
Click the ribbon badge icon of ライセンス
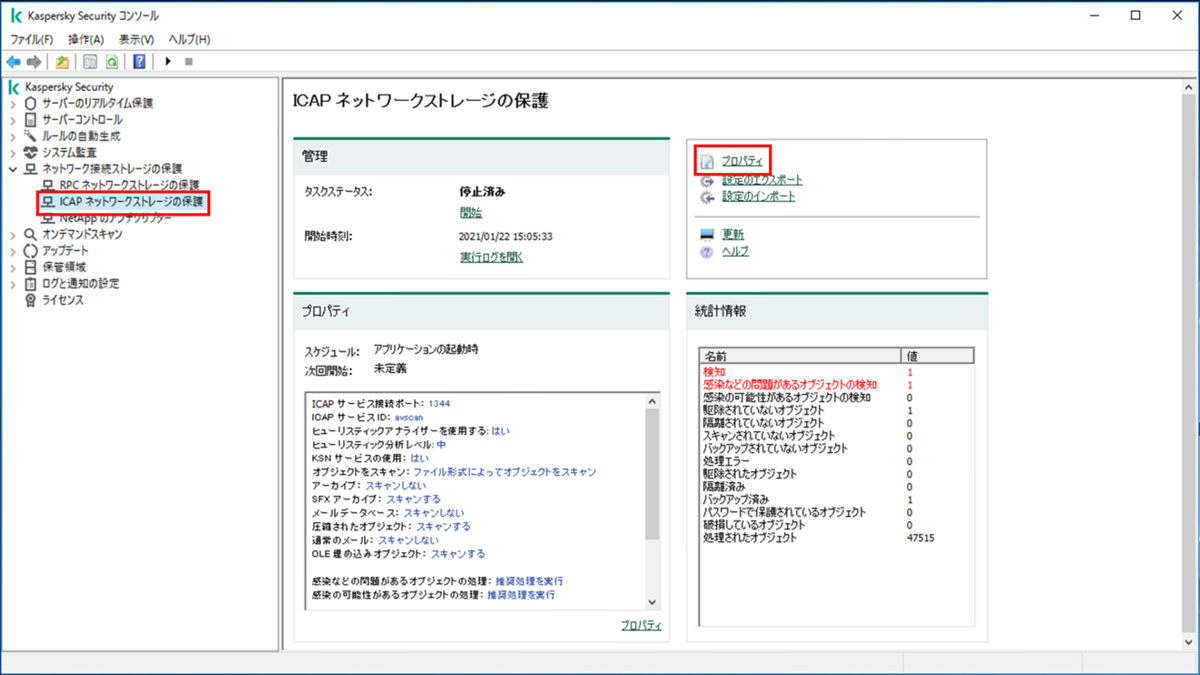(30, 300)
